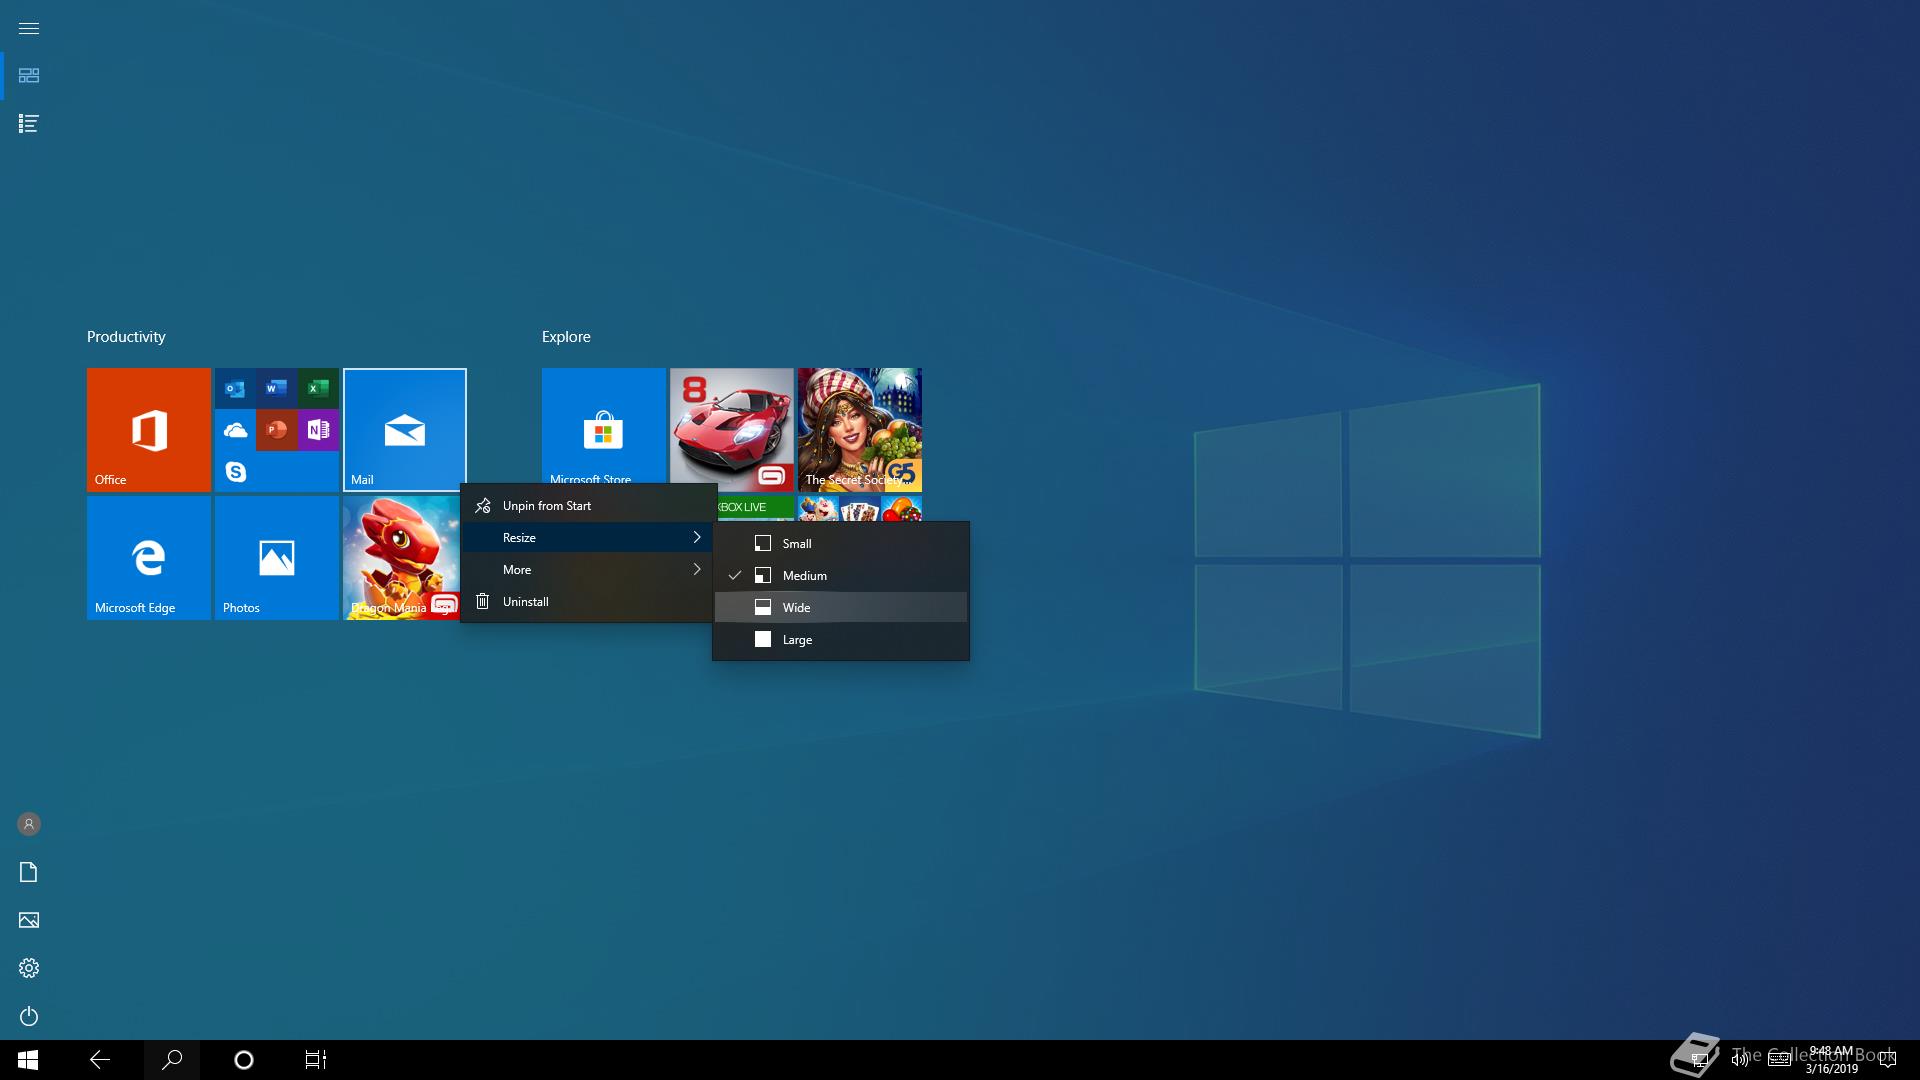Expand the Start hamburger menu
Image resolution: width=1920 pixels, height=1080 pixels.
(x=29, y=28)
